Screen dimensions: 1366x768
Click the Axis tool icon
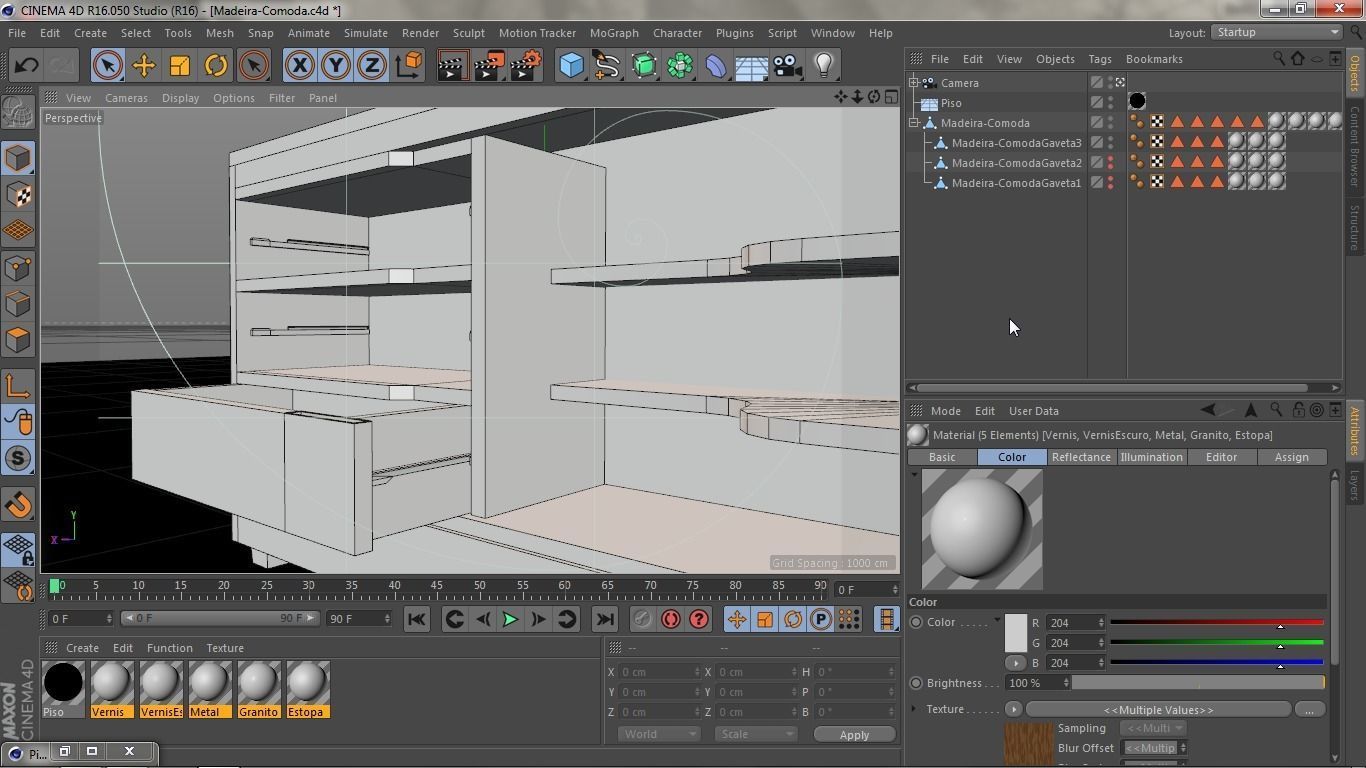(x=17, y=386)
